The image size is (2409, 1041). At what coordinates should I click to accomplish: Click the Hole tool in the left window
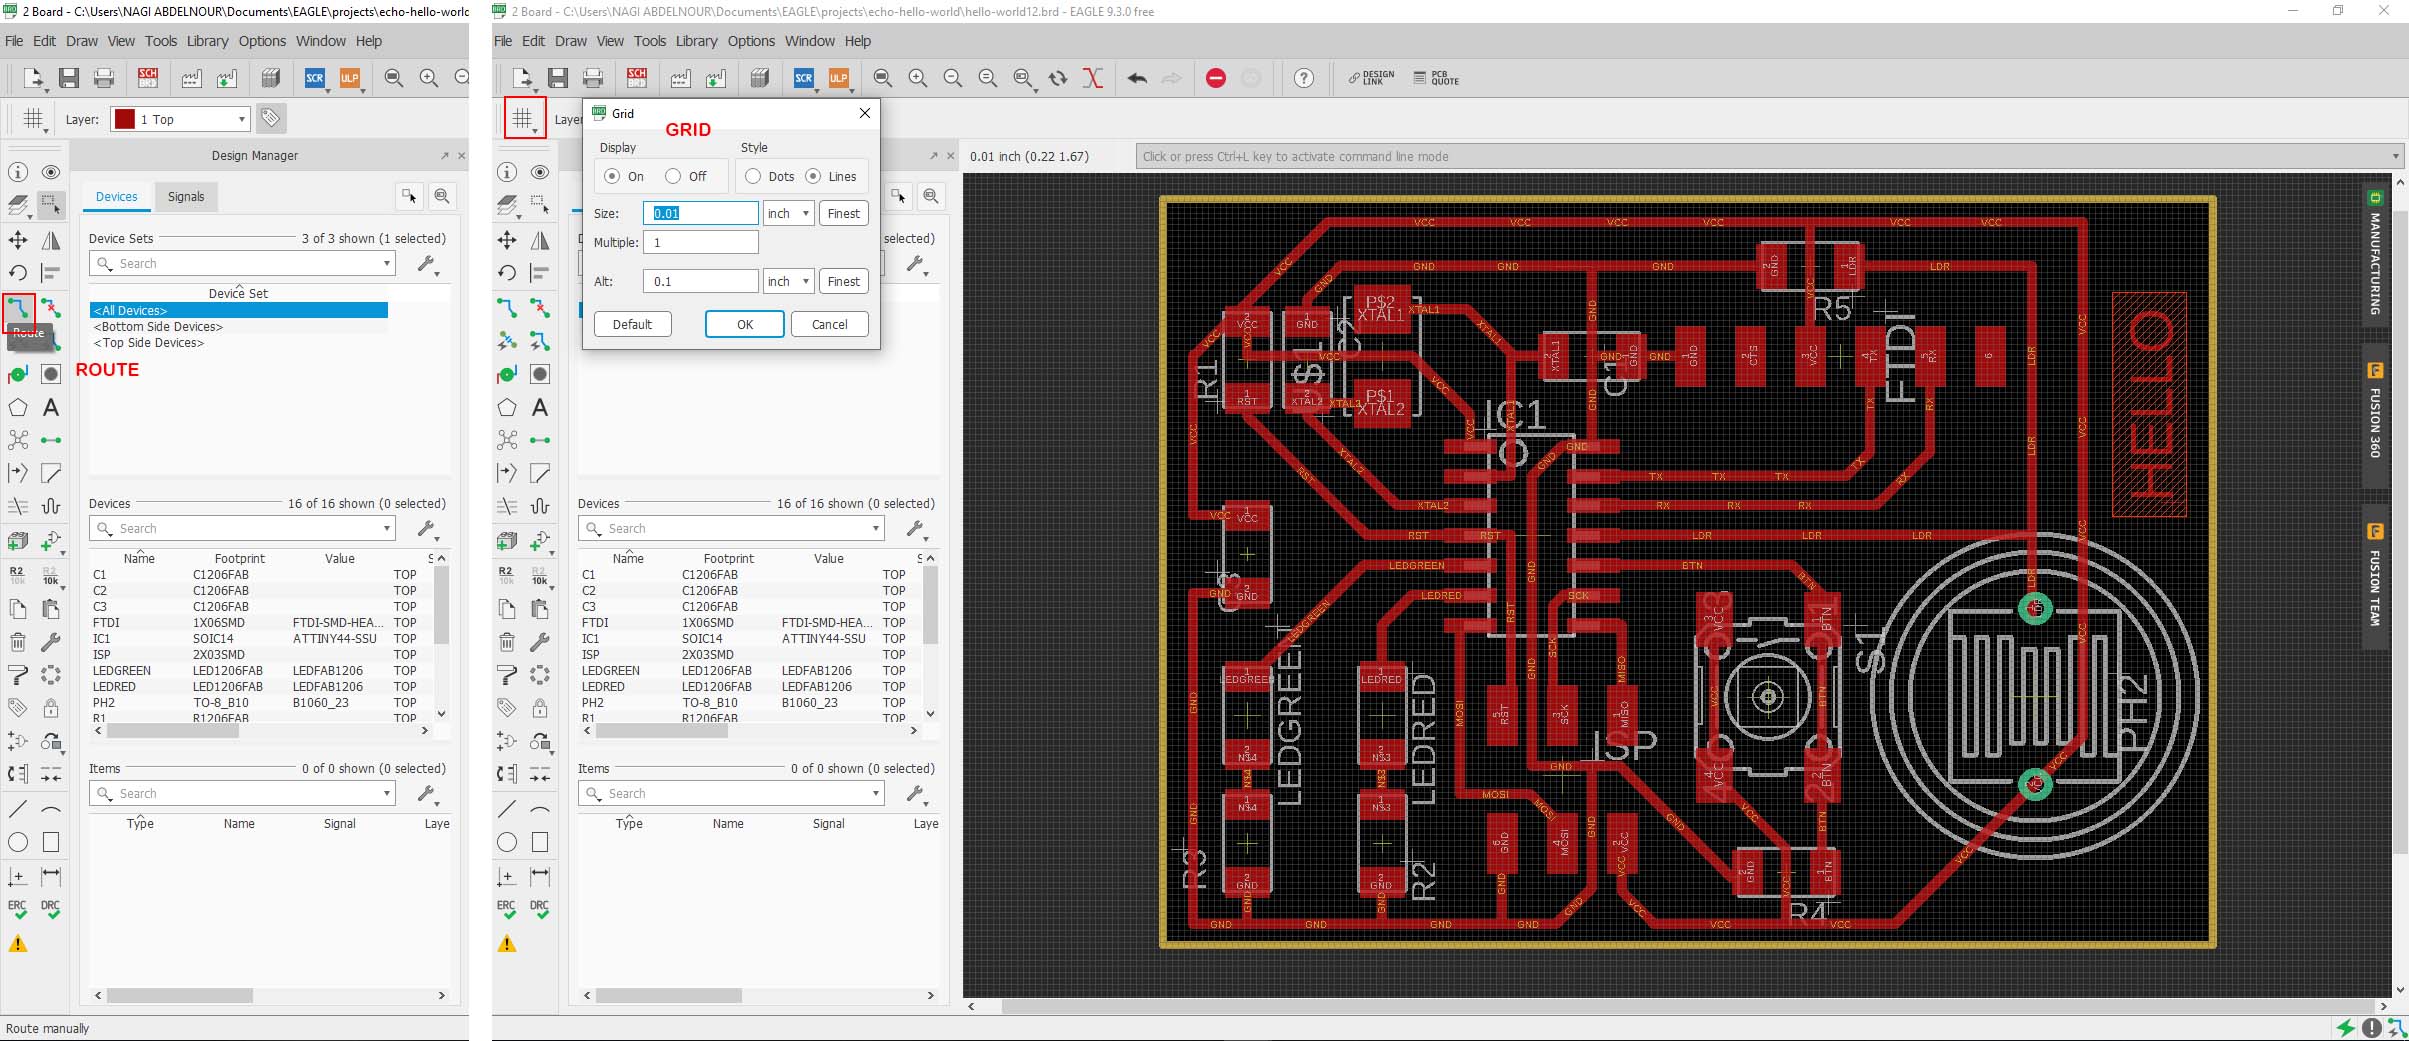(51, 374)
